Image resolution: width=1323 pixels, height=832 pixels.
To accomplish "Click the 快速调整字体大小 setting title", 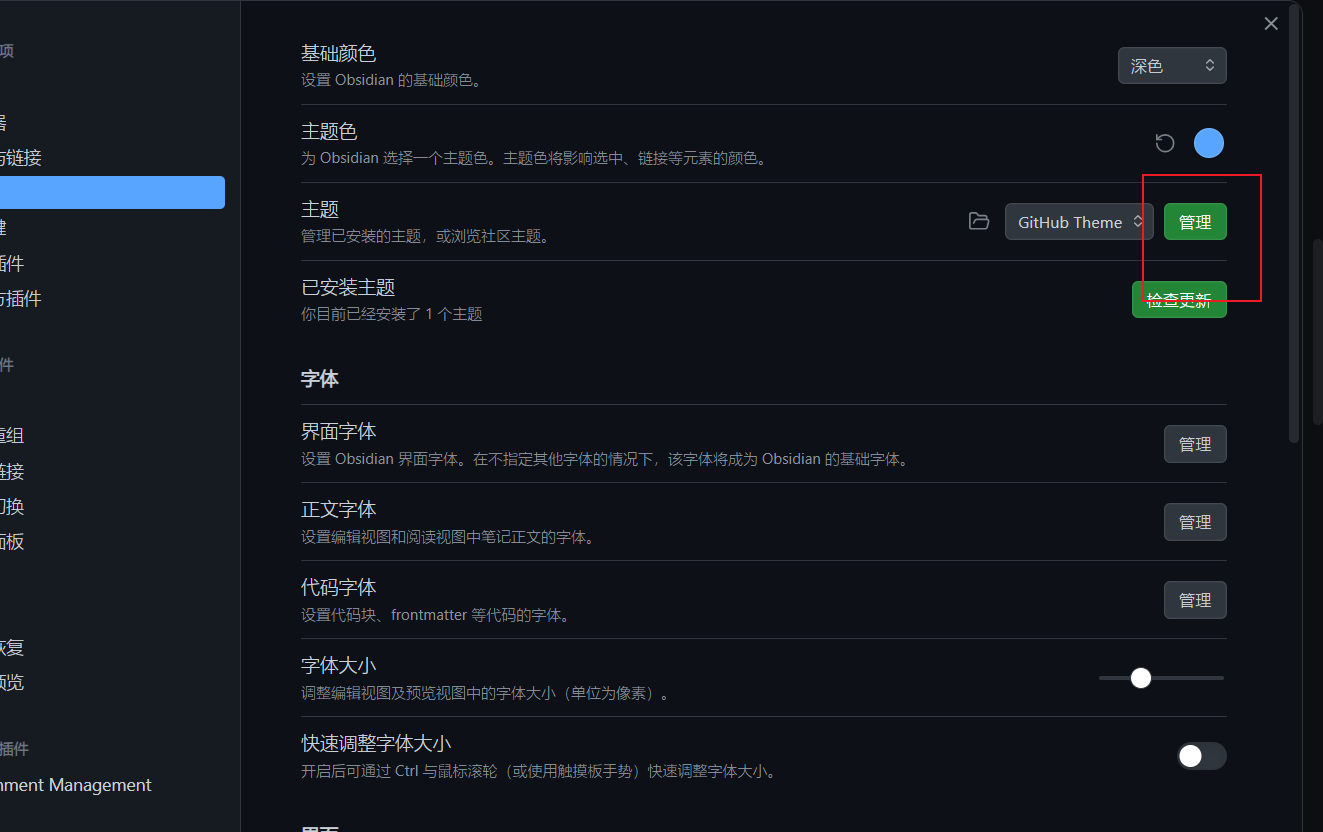I will click(x=376, y=744).
